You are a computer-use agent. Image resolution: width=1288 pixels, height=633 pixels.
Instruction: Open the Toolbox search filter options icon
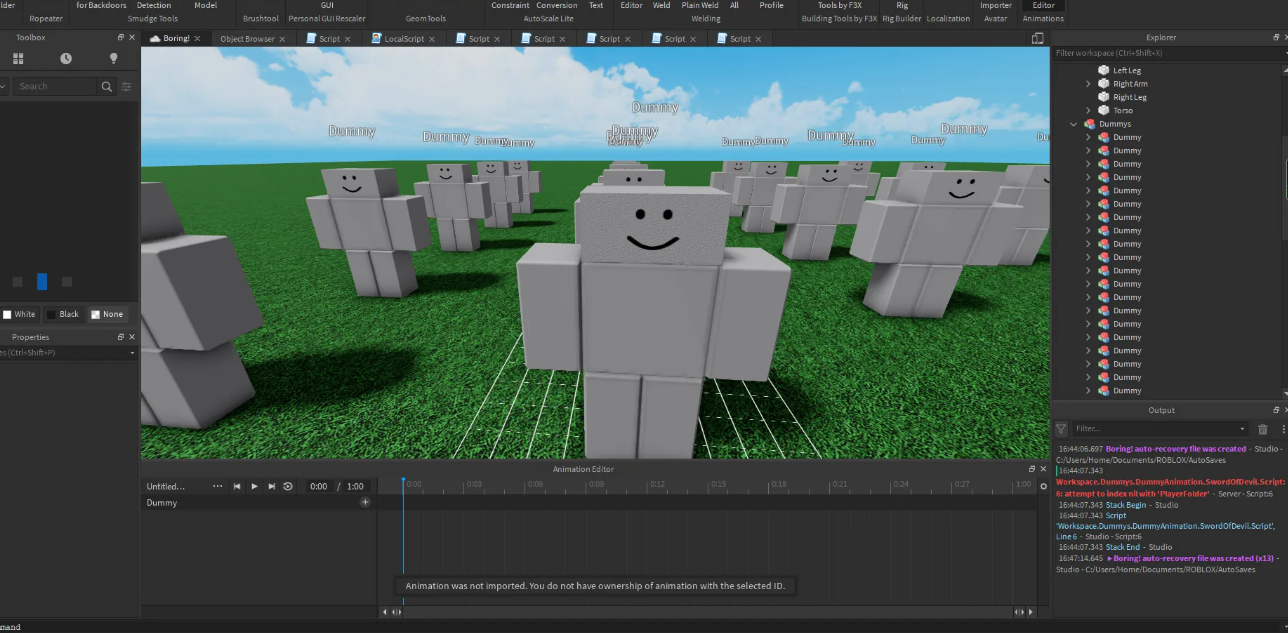click(127, 87)
